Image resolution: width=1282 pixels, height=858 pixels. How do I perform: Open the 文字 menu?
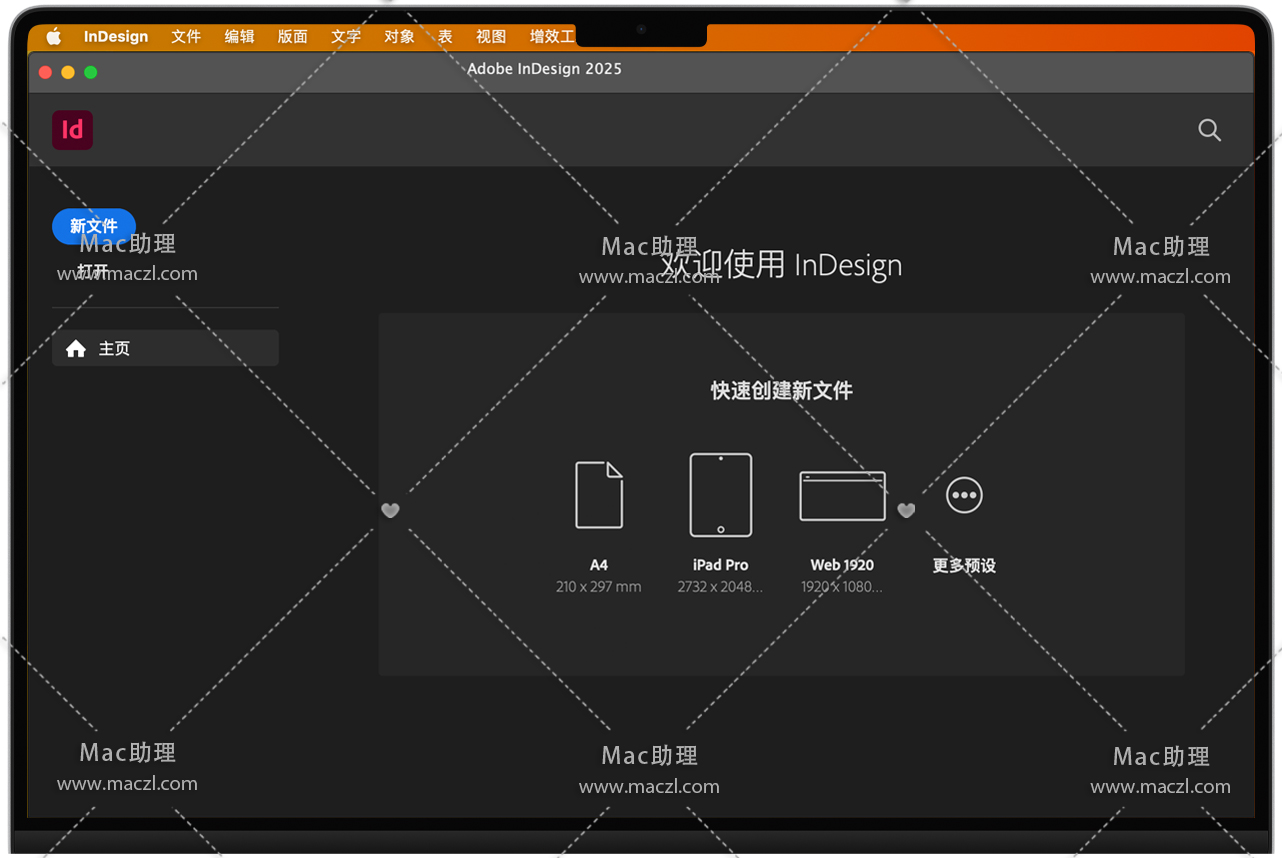[346, 37]
